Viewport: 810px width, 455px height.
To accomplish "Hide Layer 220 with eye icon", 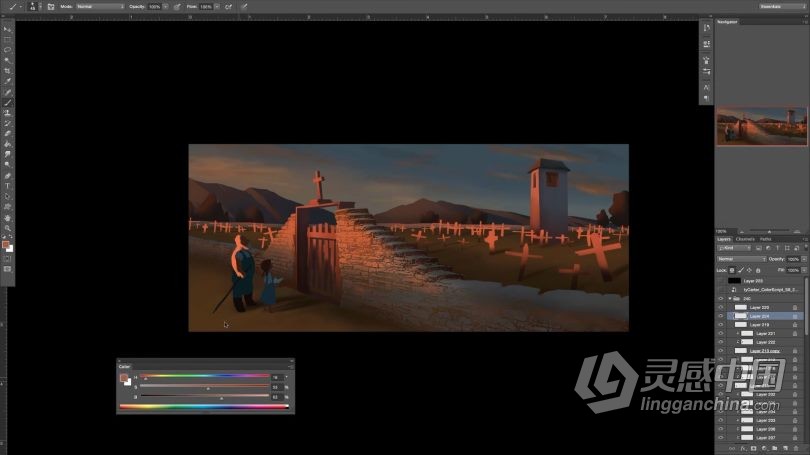I will click(721, 307).
